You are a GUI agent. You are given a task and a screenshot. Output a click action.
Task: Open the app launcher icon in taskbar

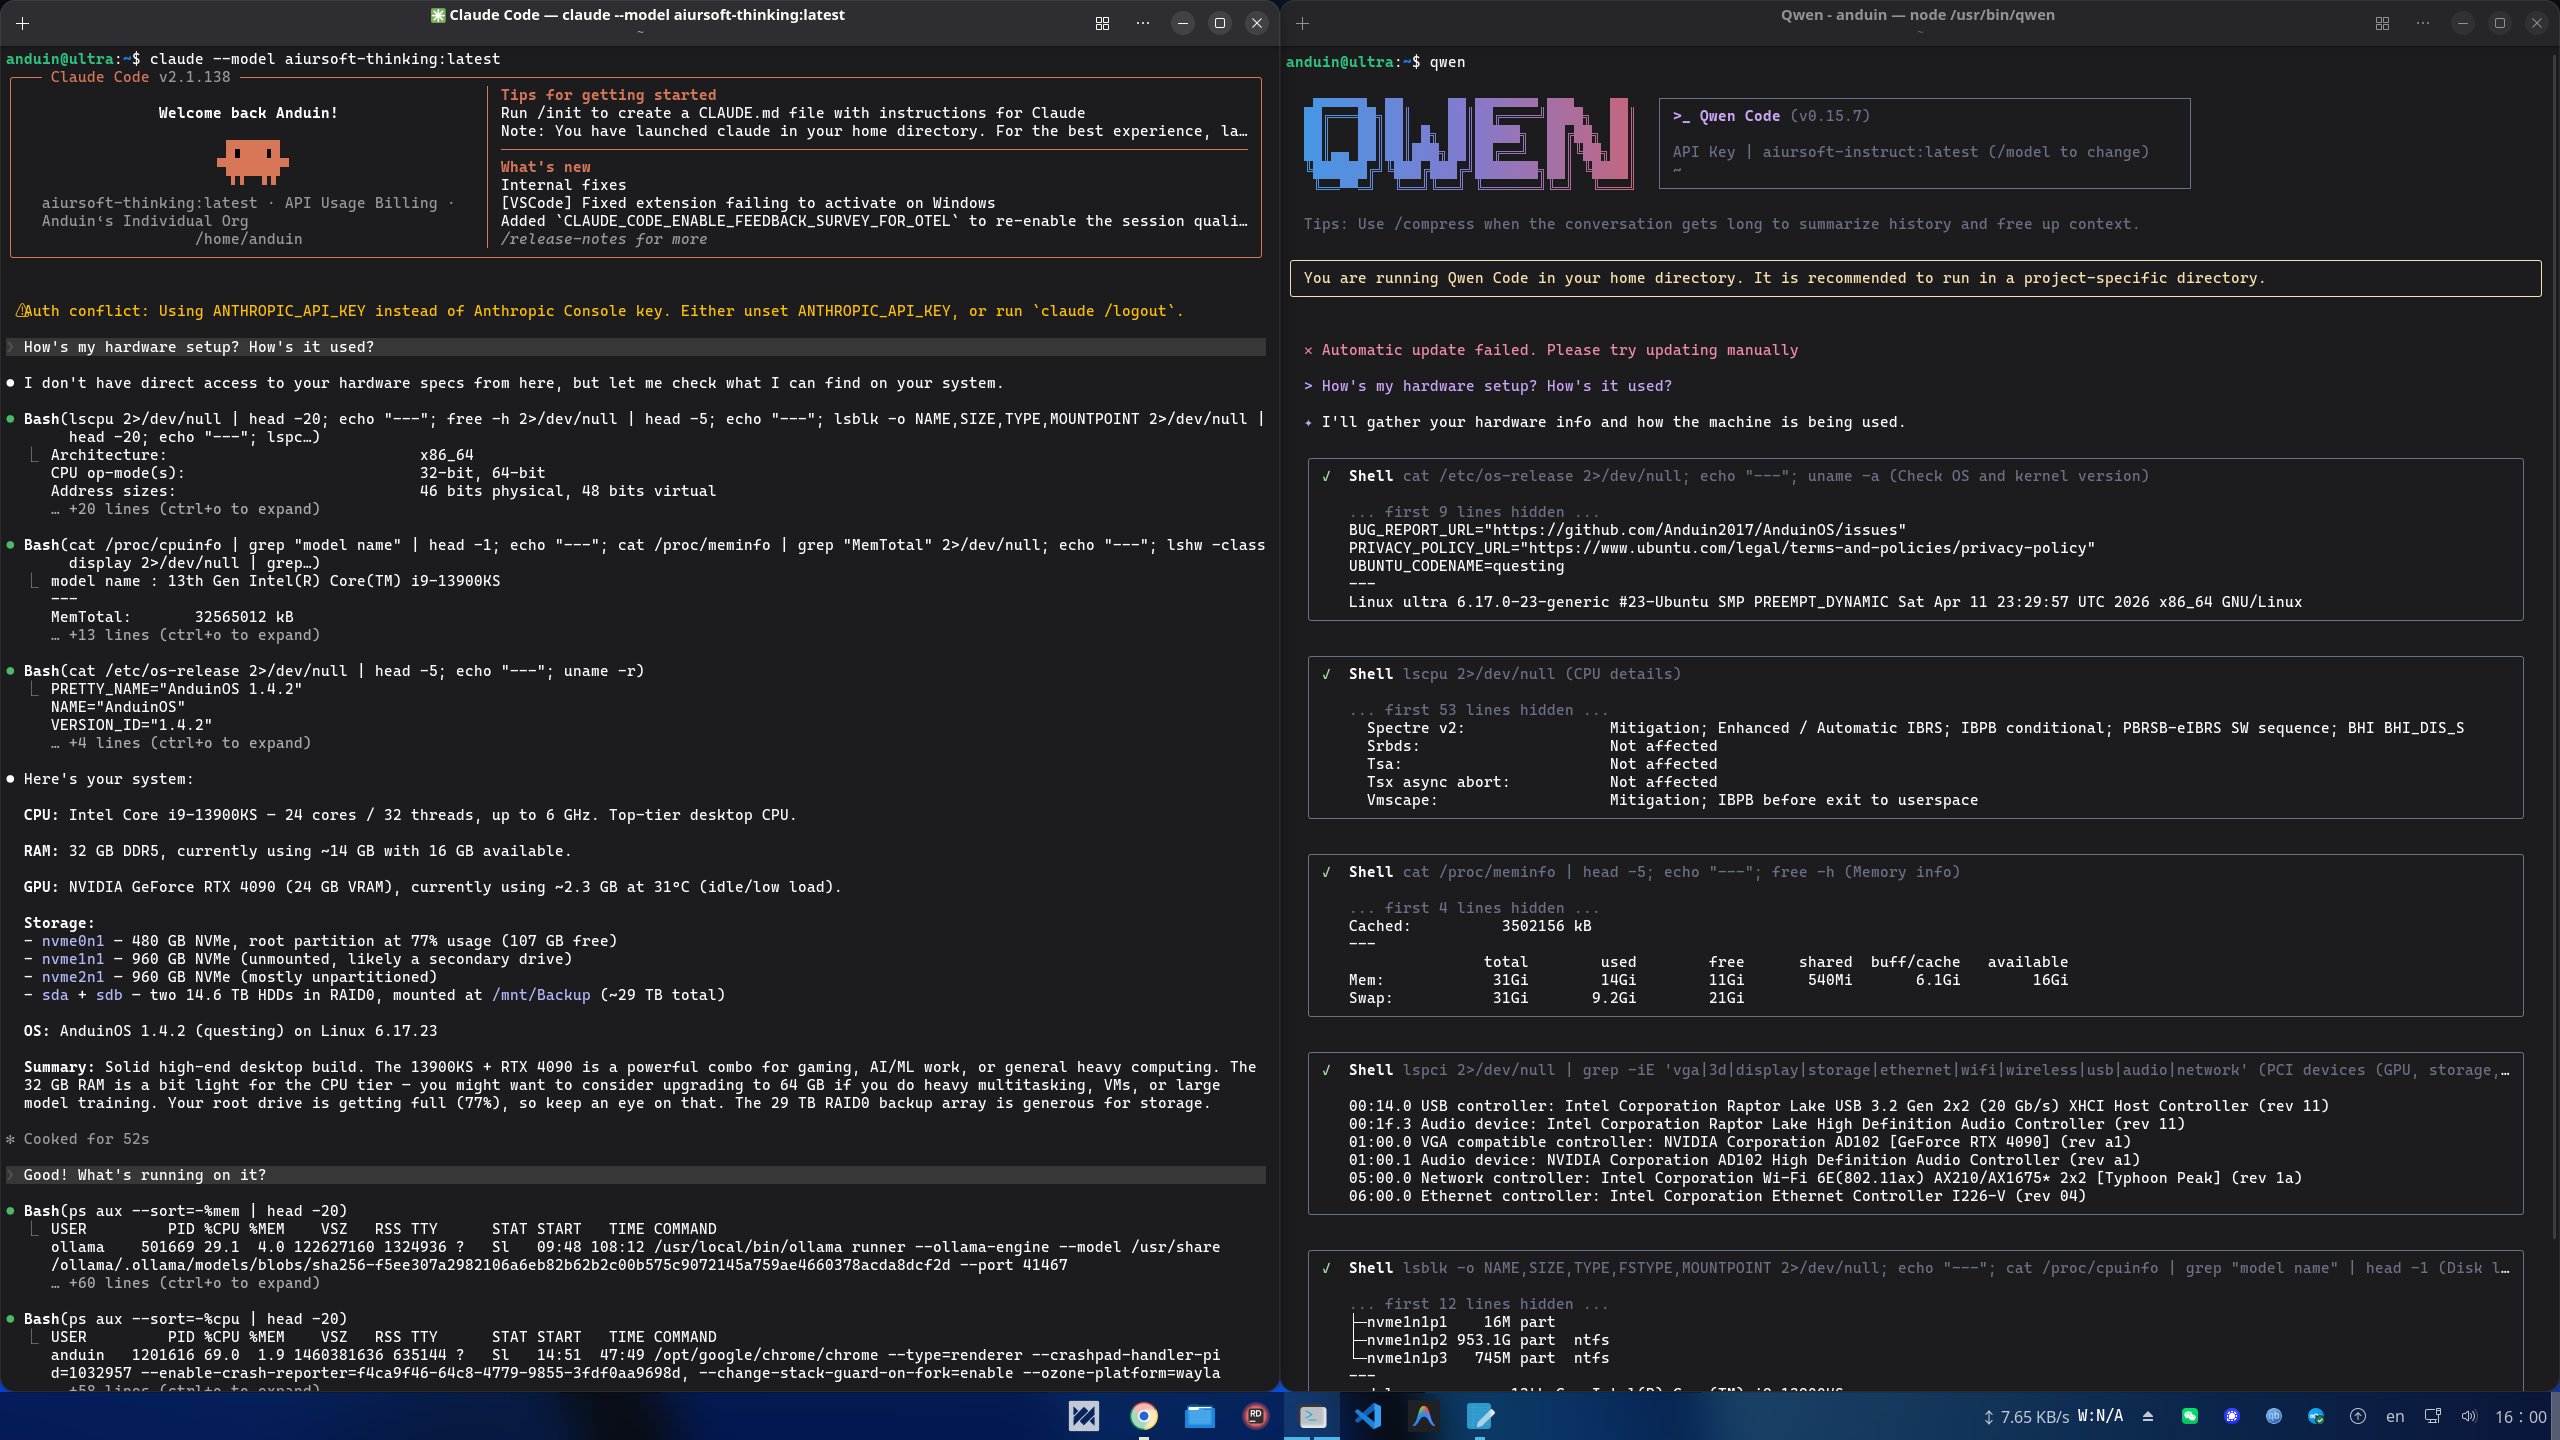coord(1084,1416)
